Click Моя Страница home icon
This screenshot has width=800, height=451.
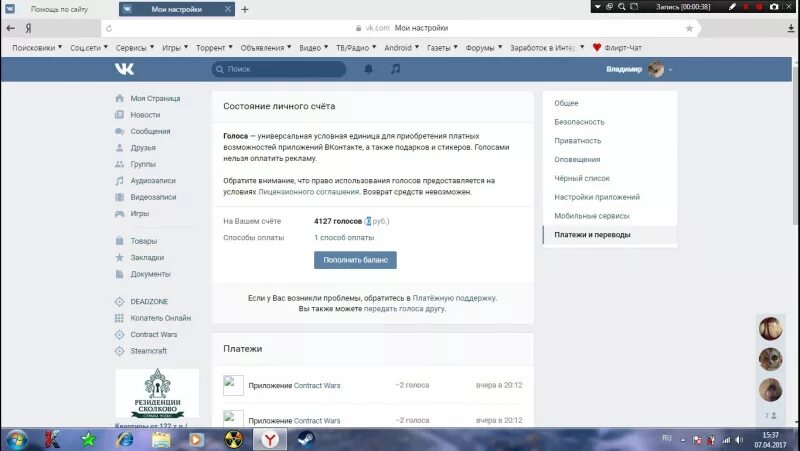tap(119, 98)
